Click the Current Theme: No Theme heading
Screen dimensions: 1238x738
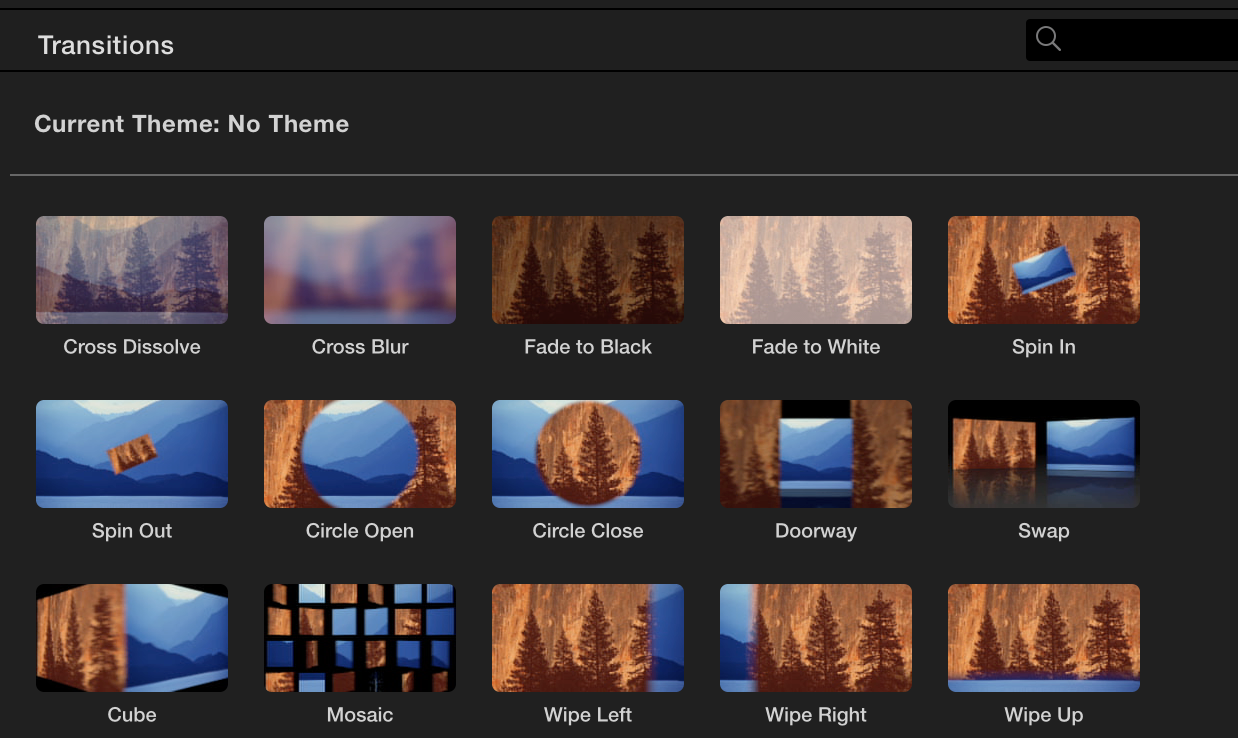click(x=192, y=124)
